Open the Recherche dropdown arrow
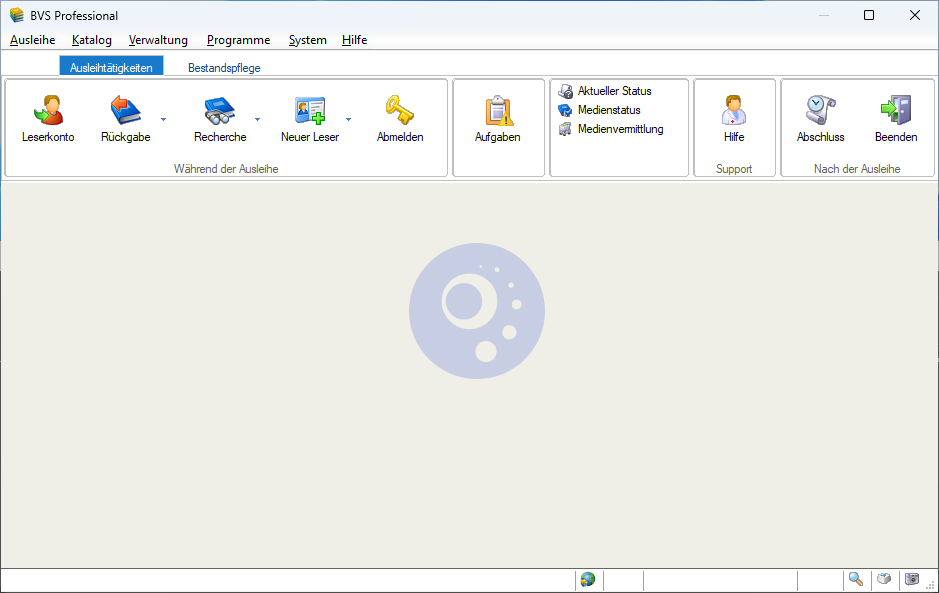 257,120
